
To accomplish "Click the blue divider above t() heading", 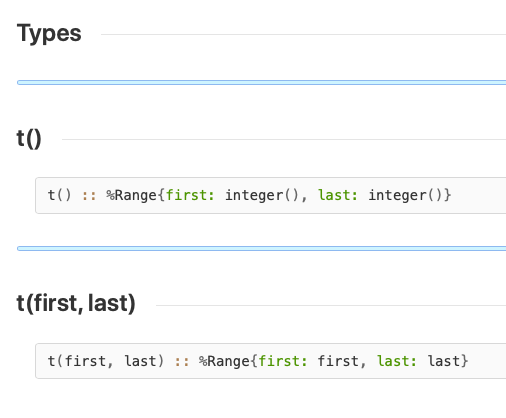I will [261, 82].
